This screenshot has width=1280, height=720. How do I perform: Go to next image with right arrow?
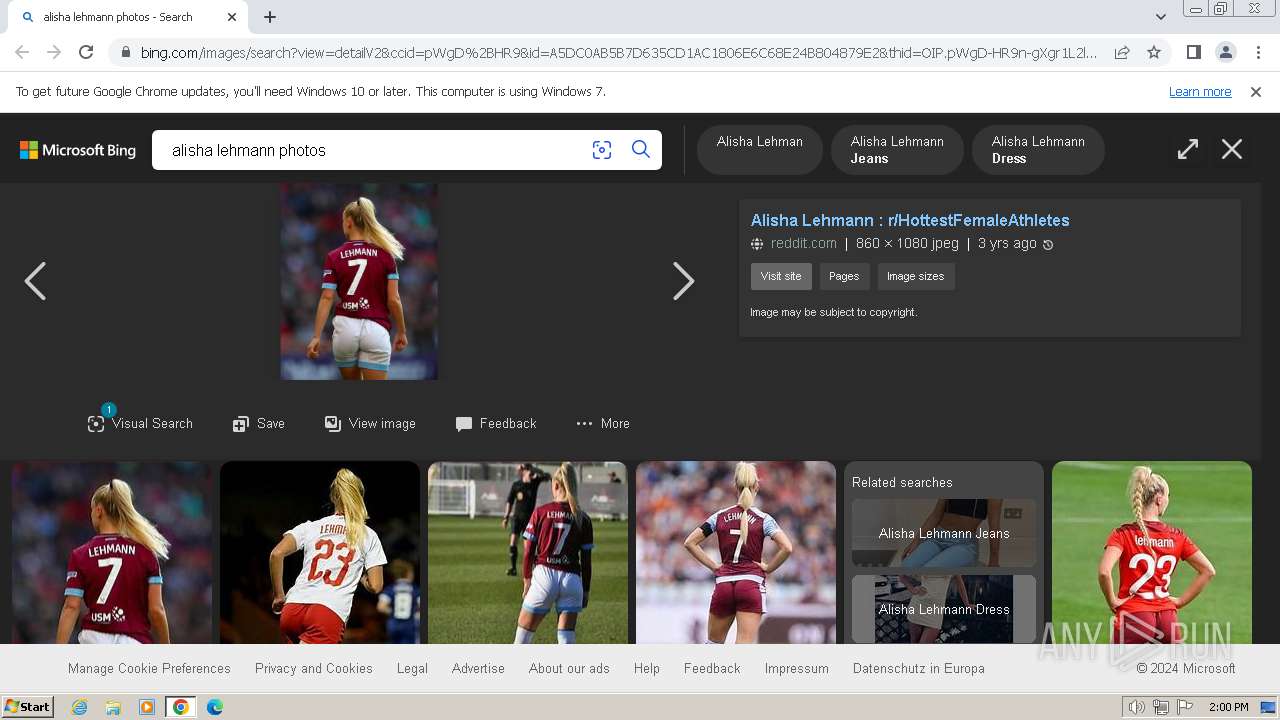click(x=683, y=281)
